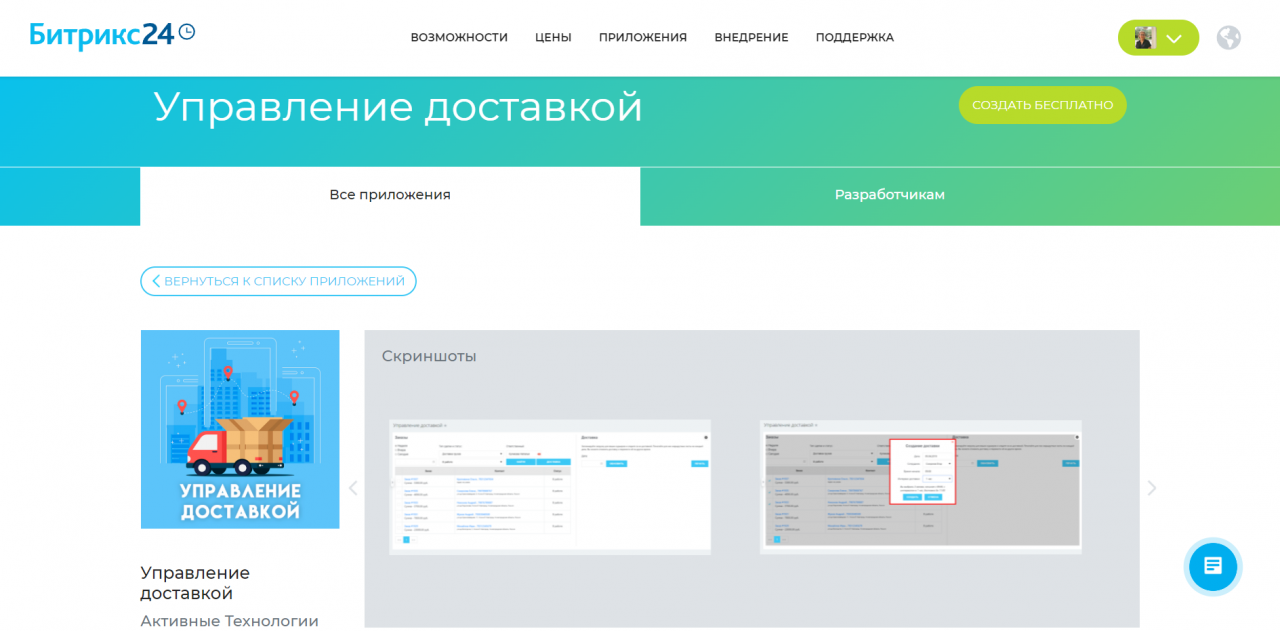1280x631 pixels.
Task: Expand the user account dropdown chevron
Action: click(1174, 39)
